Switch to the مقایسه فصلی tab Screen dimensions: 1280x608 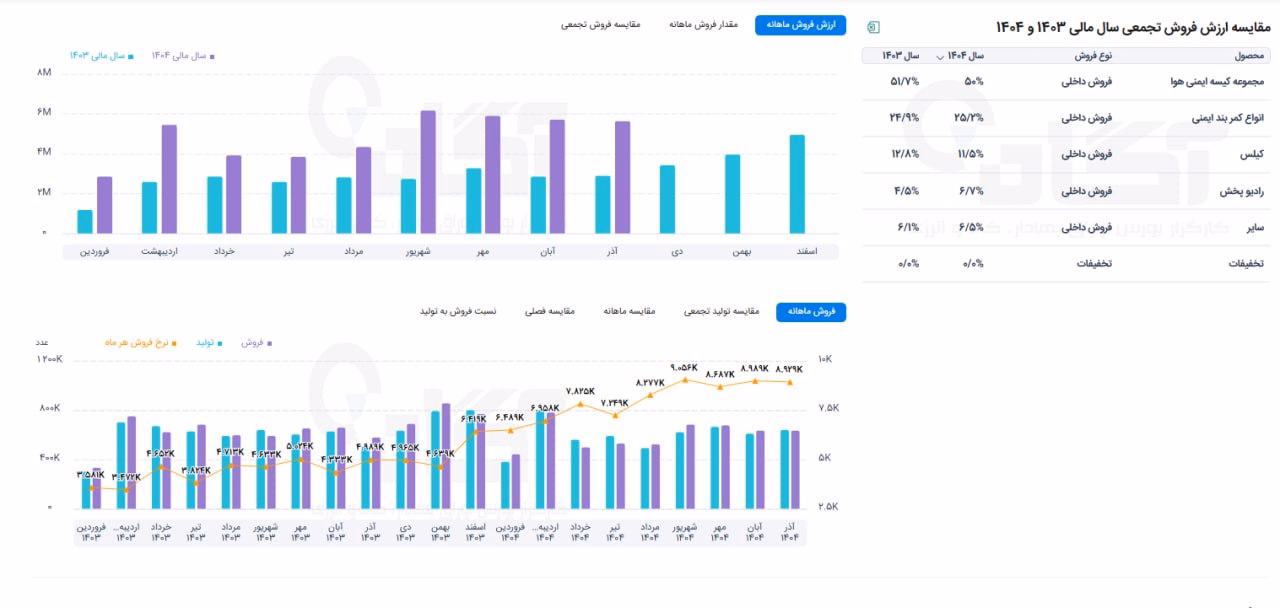(x=550, y=312)
